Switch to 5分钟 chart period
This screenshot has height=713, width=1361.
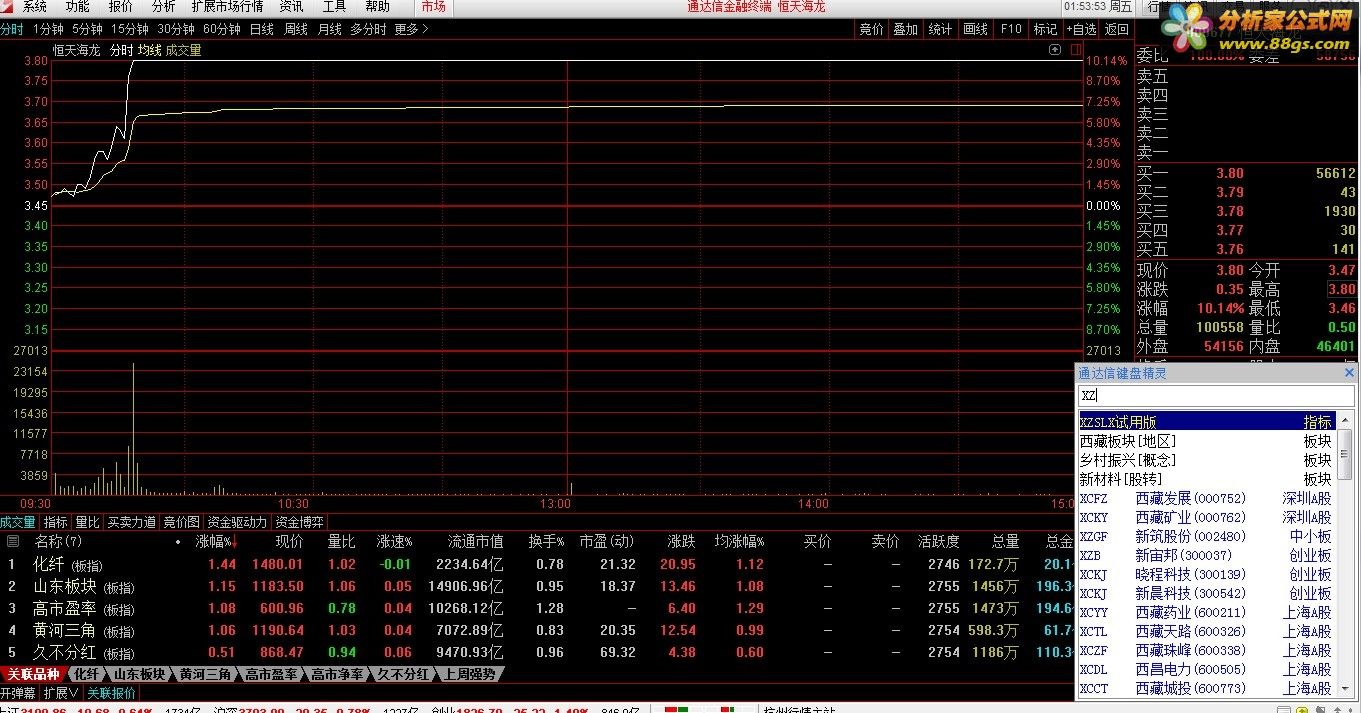click(x=87, y=29)
